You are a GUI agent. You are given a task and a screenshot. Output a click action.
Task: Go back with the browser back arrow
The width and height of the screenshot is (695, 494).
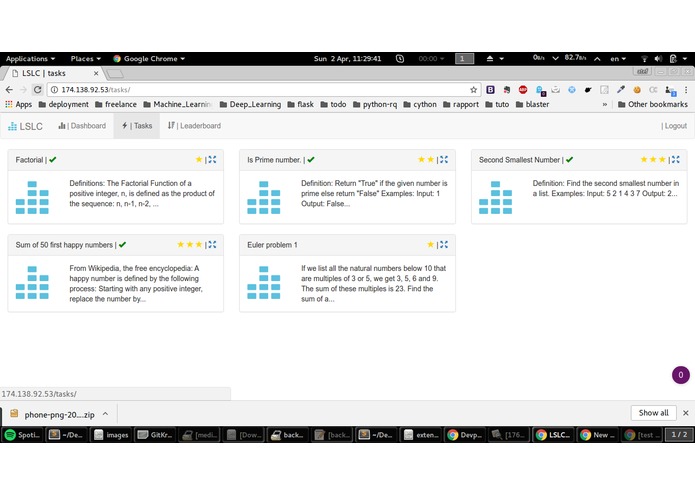(9, 89)
